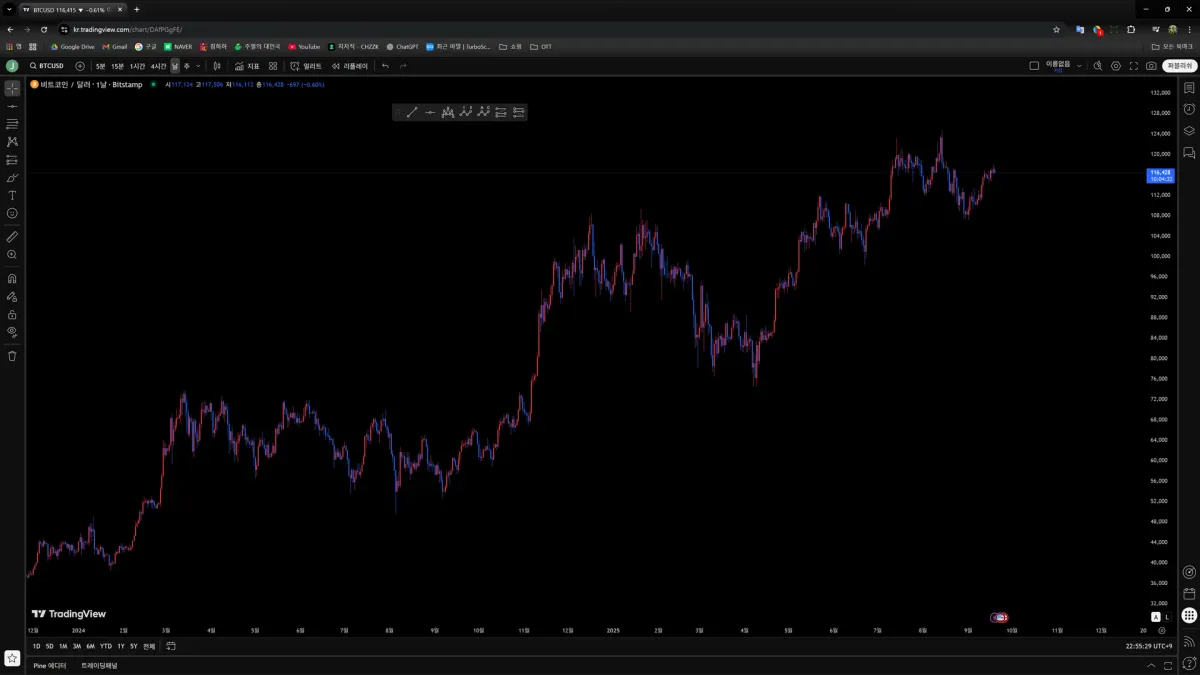Click the 퍼블리쉬 publish button
Image resolution: width=1200 pixels, height=675 pixels.
coord(1179,66)
